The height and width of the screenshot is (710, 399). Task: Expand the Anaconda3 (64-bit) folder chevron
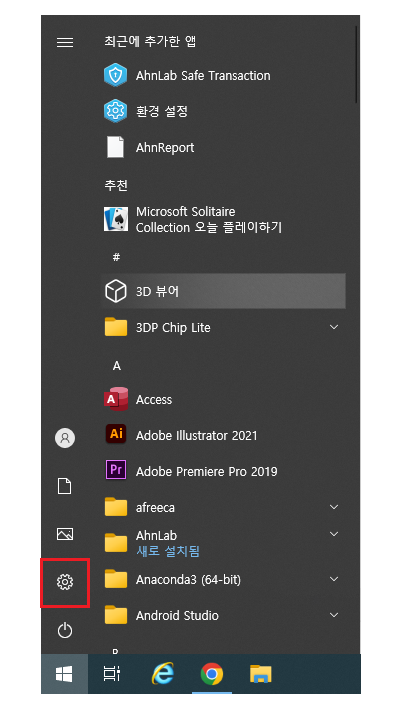point(334,579)
